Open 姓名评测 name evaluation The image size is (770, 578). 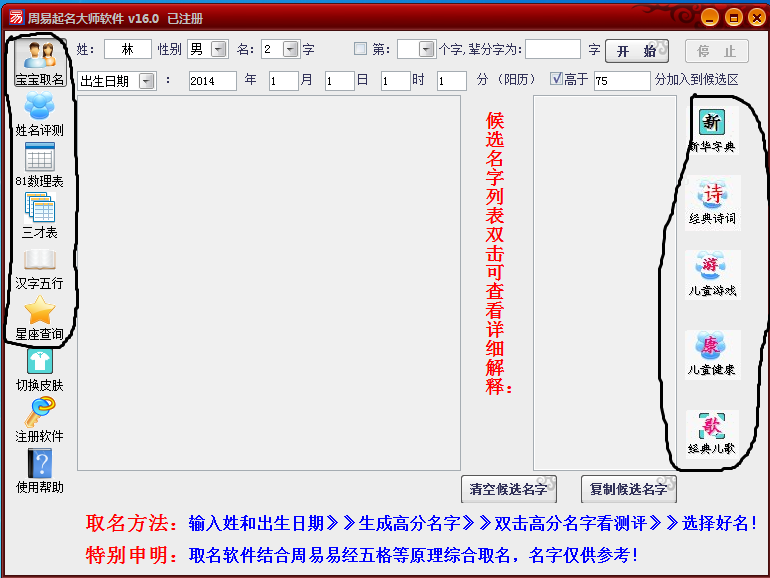pyautogui.click(x=39, y=112)
